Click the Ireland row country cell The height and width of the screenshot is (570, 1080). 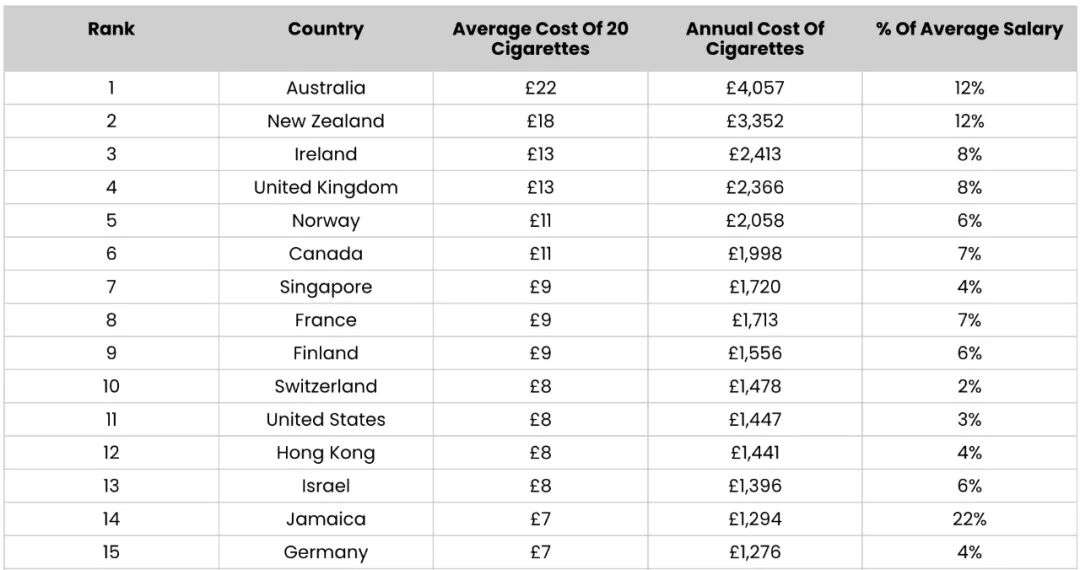pos(325,154)
